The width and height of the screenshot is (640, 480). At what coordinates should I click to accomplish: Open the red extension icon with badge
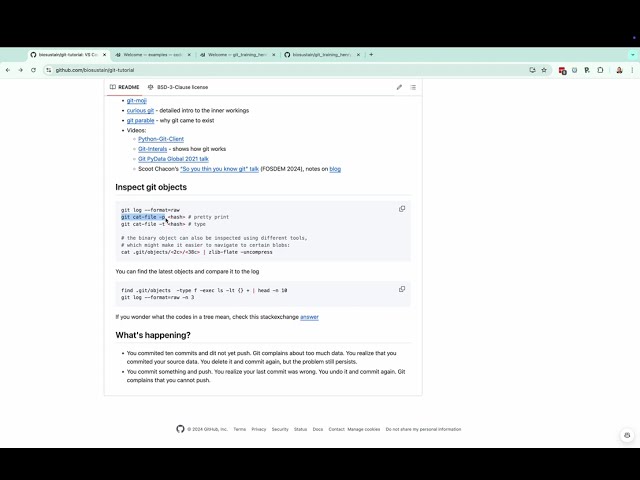pos(562,71)
